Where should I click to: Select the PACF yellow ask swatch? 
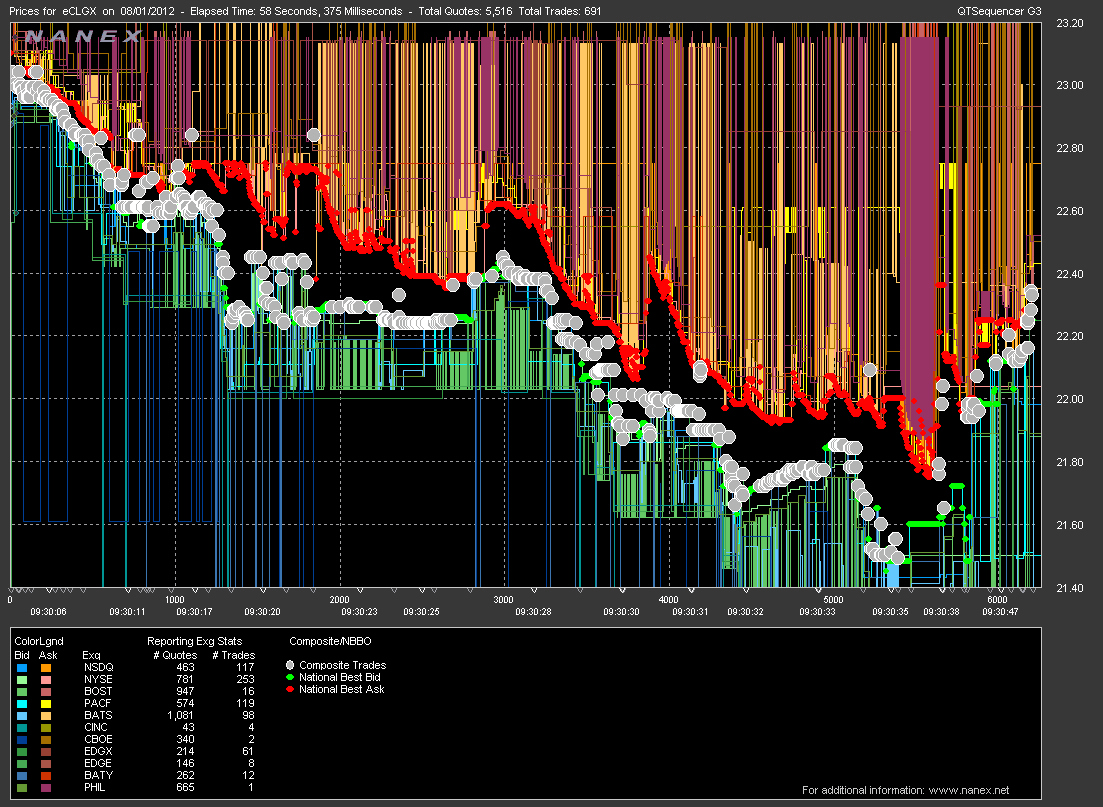click(x=46, y=704)
